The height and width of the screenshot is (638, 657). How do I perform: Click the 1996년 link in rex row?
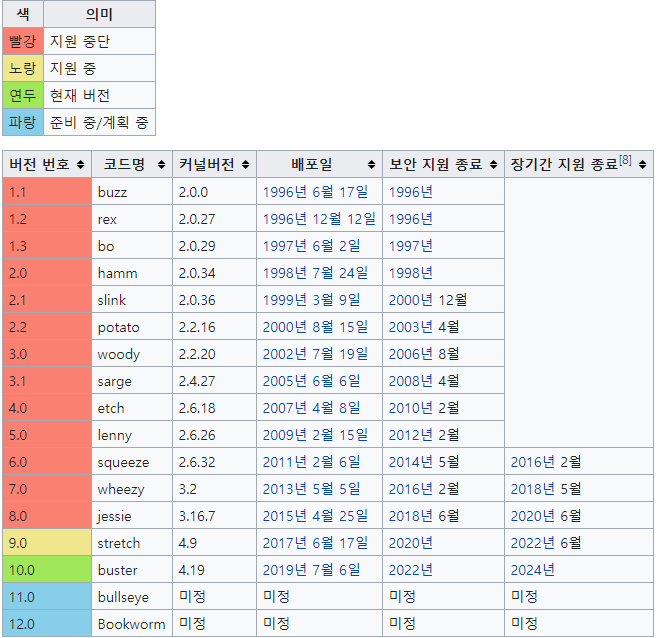[411, 219]
